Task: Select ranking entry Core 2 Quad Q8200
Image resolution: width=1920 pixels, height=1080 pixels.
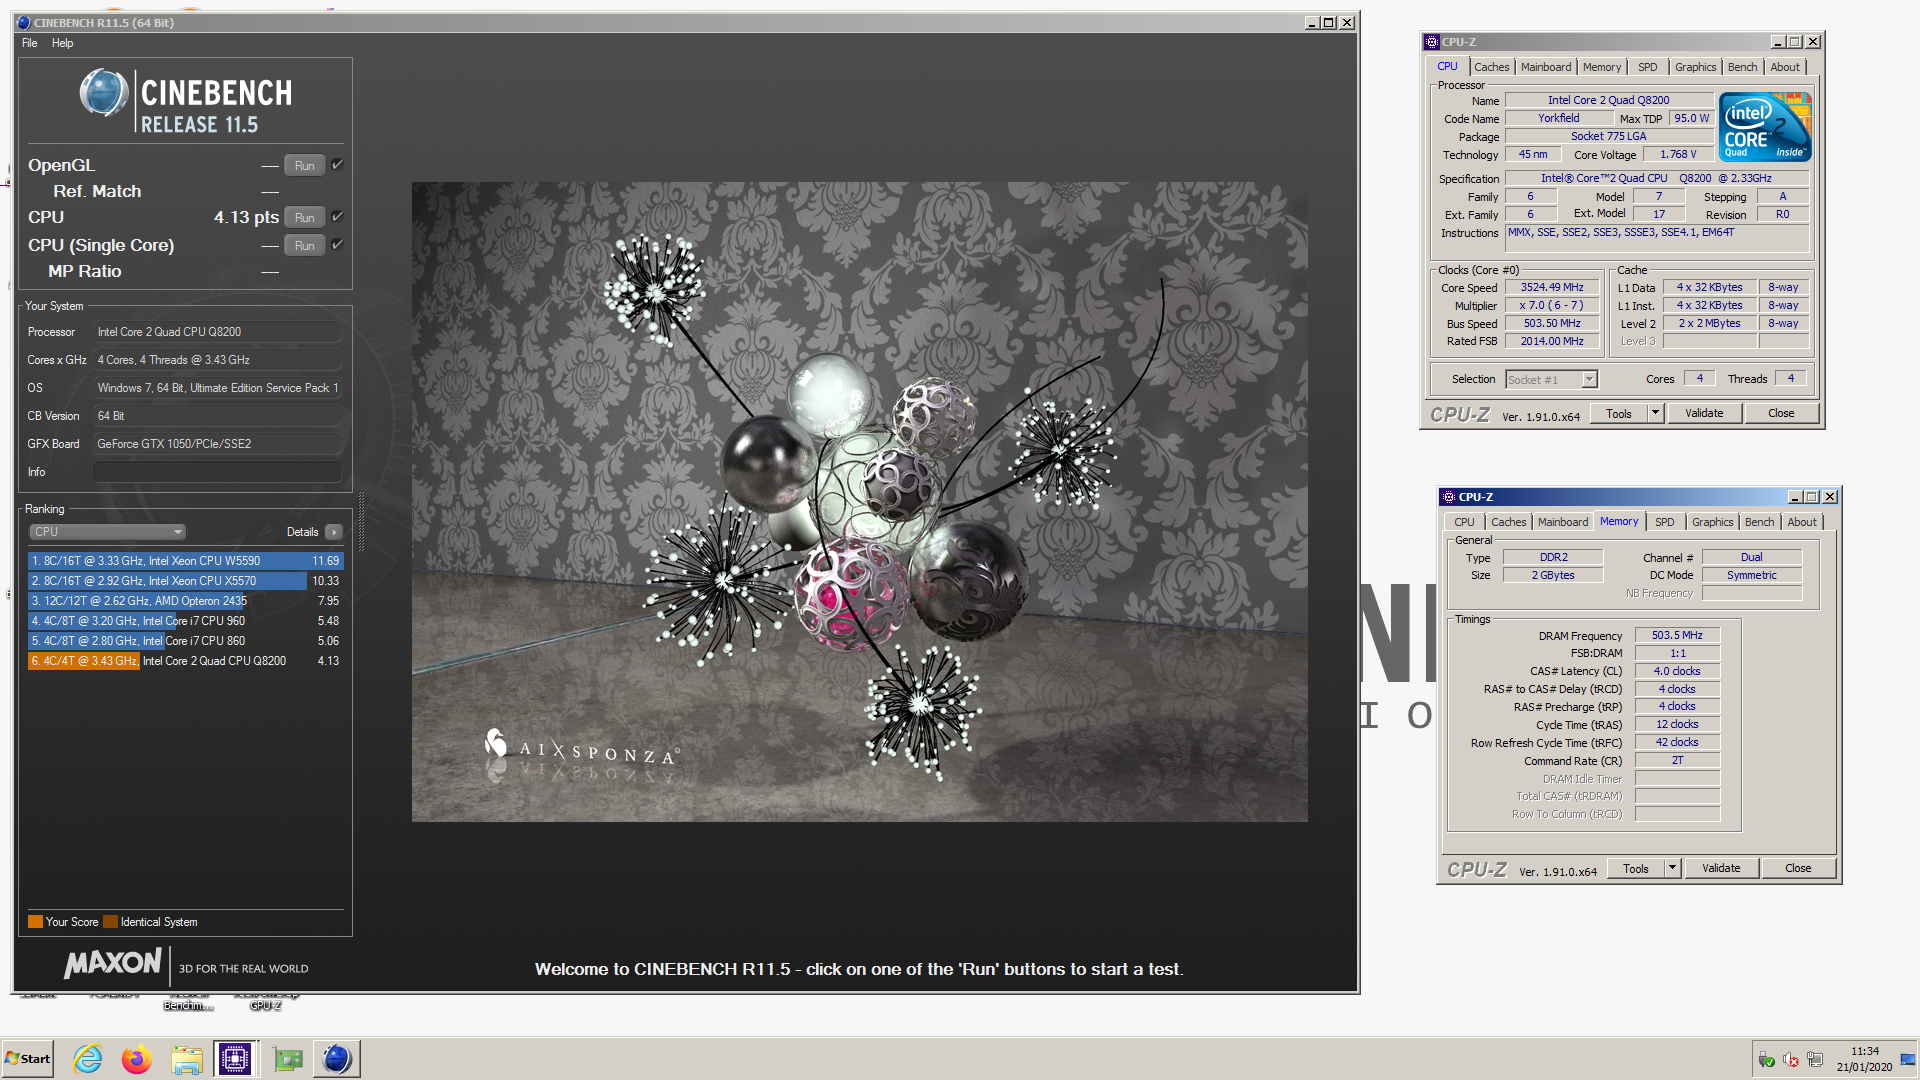Action: pyautogui.click(x=185, y=661)
